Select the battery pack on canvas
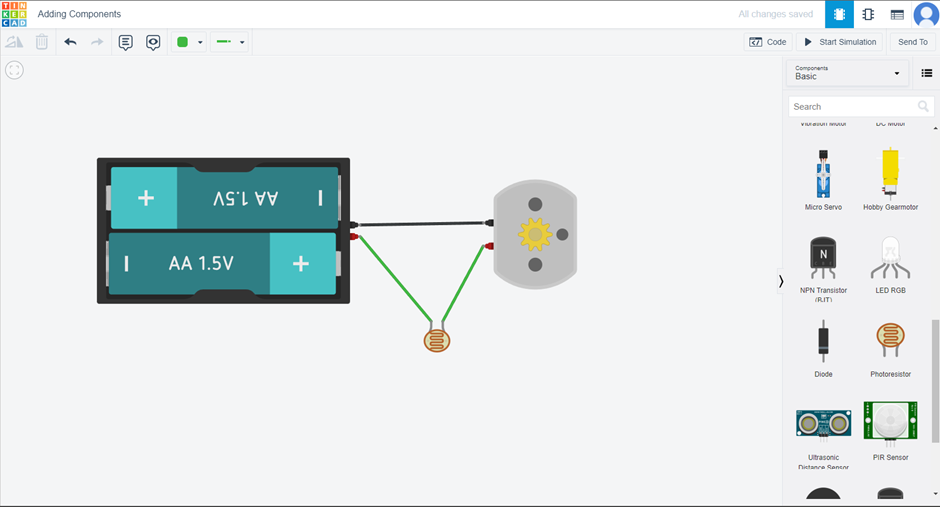Image resolution: width=940 pixels, height=507 pixels. (223, 231)
